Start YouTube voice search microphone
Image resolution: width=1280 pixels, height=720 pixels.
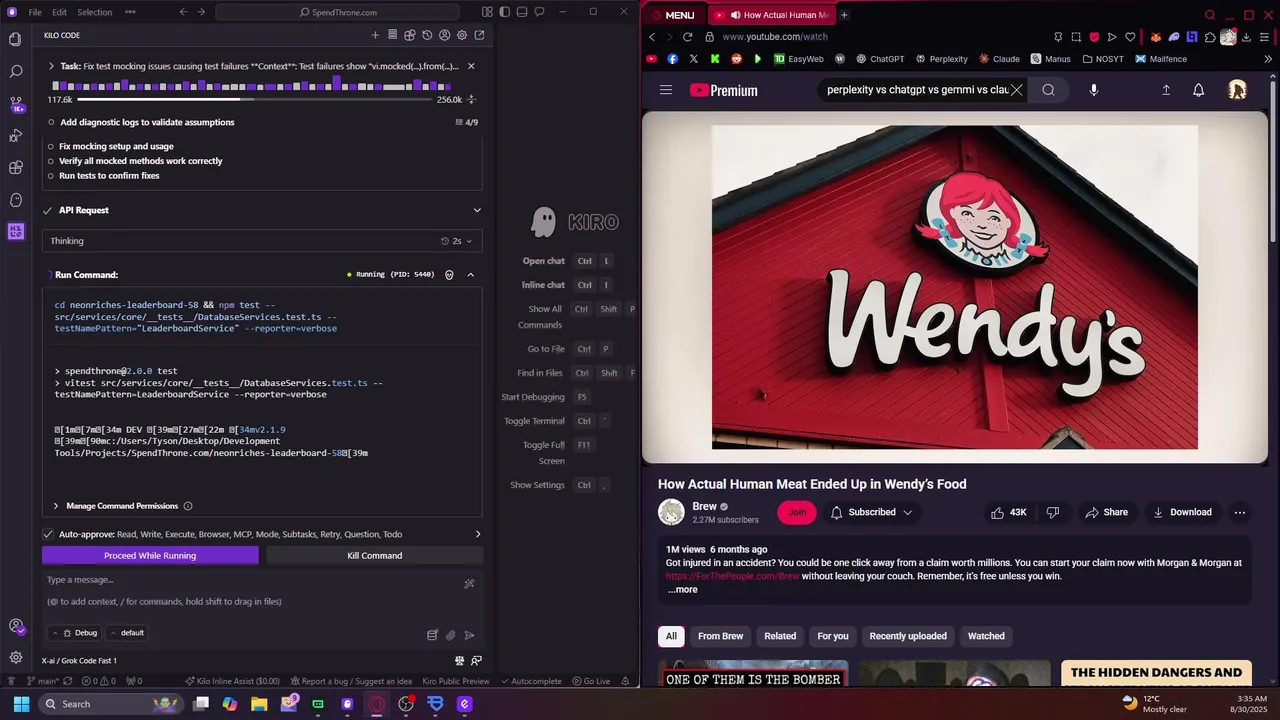pyautogui.click(x=1094, y=90)
